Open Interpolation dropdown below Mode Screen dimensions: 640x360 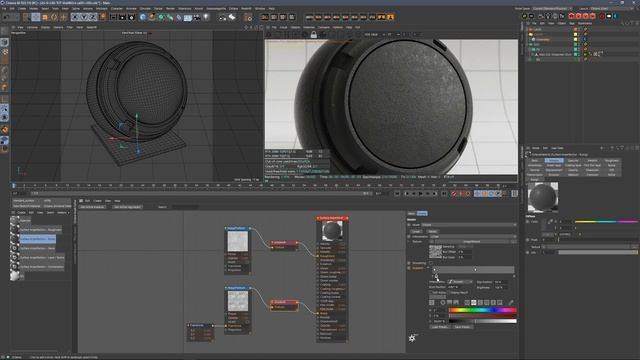pos(473,237)
